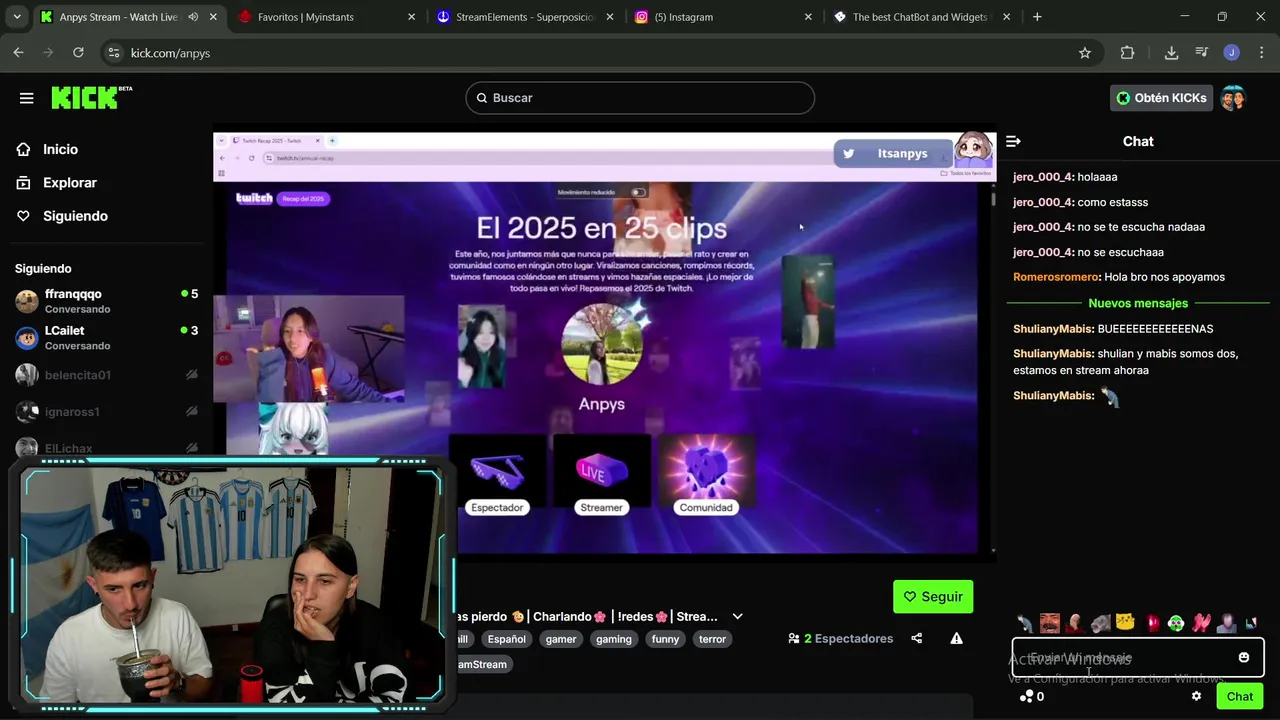The height and width of the screenshot is (720, 1280).
Task: Insert the pink clapping hands emote
Action: [1201, 623]
